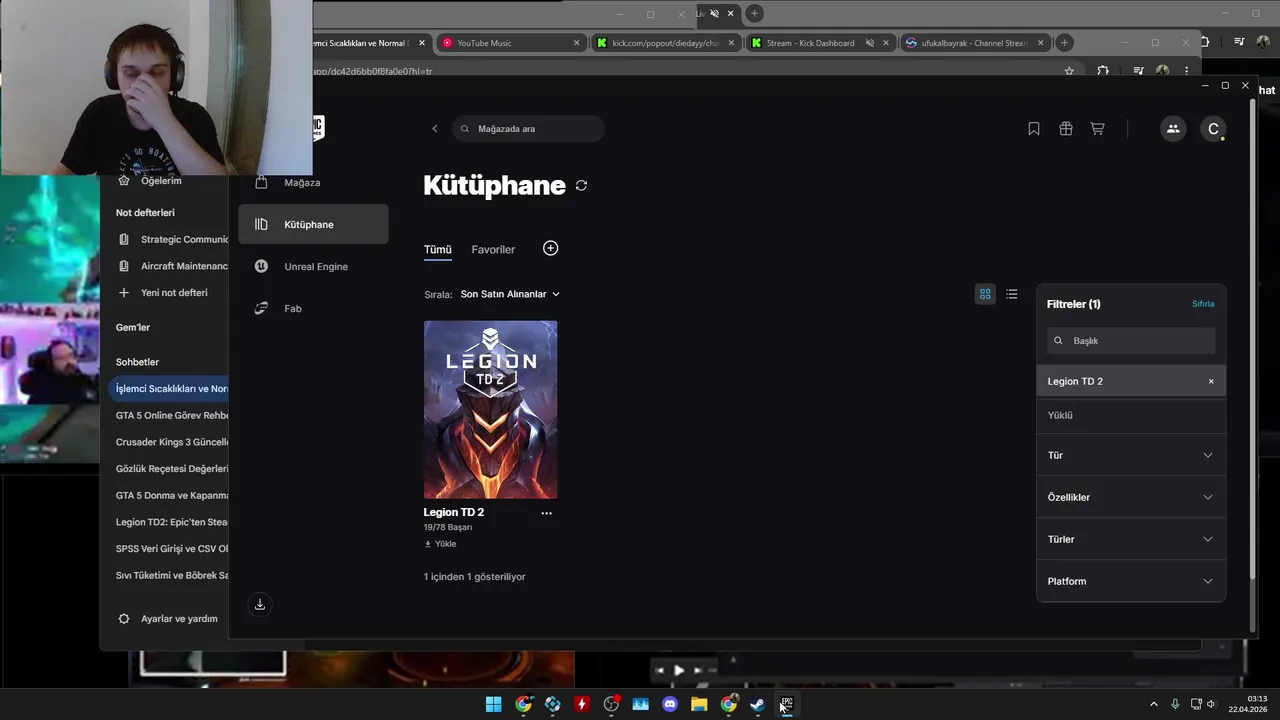This screenshot has width=1280, height=720.
Task: Switch to the Favoriler tab
Action: [x=493, y=249]
